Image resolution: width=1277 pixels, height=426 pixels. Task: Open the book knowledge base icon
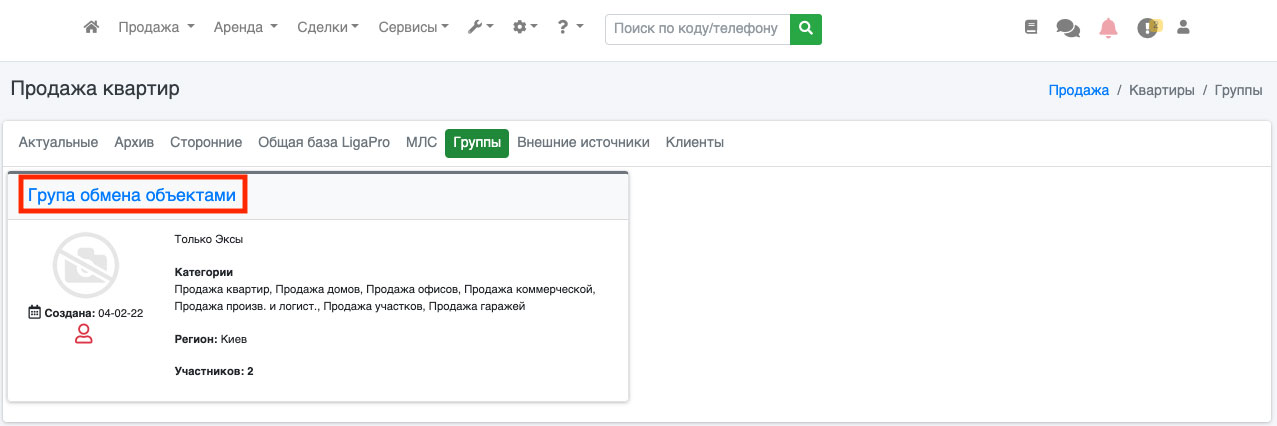(x=1031, y=29)
